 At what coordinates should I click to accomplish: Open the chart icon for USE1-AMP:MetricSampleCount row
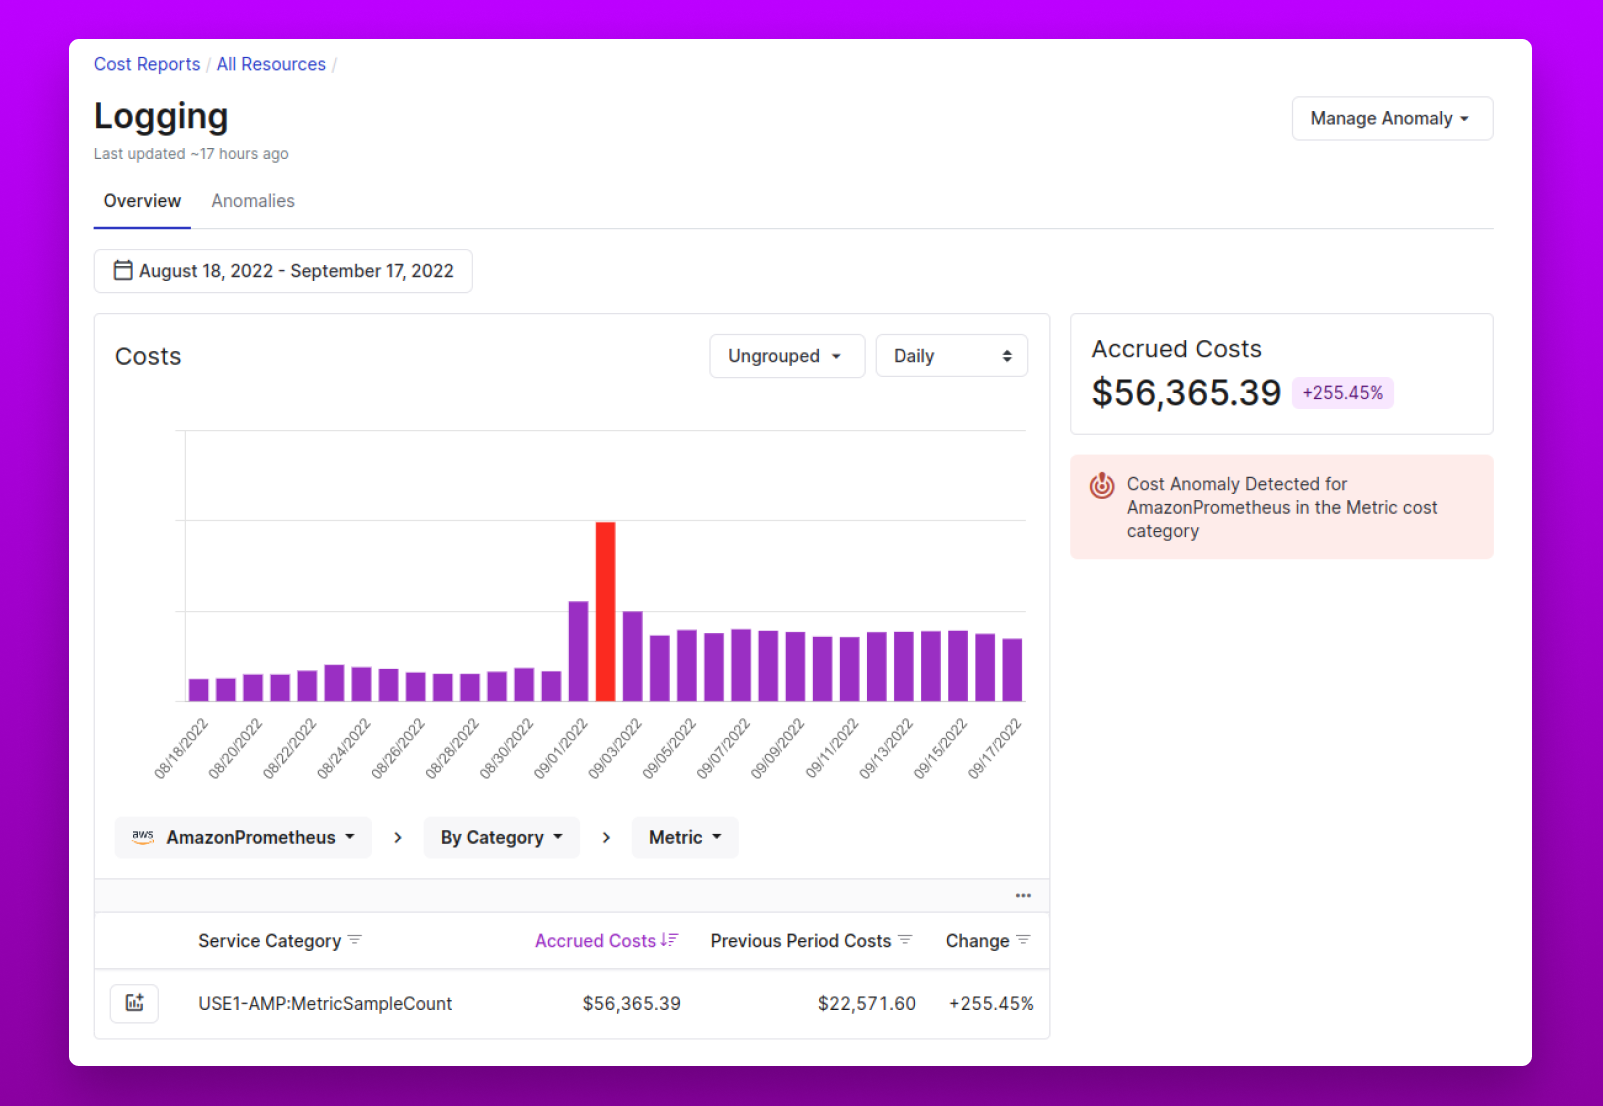(x=134, y=1003)
